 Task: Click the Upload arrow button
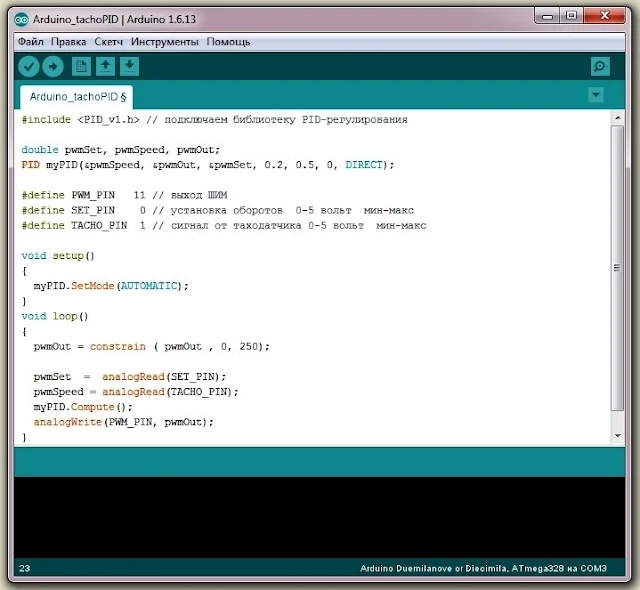pos(53,67)
